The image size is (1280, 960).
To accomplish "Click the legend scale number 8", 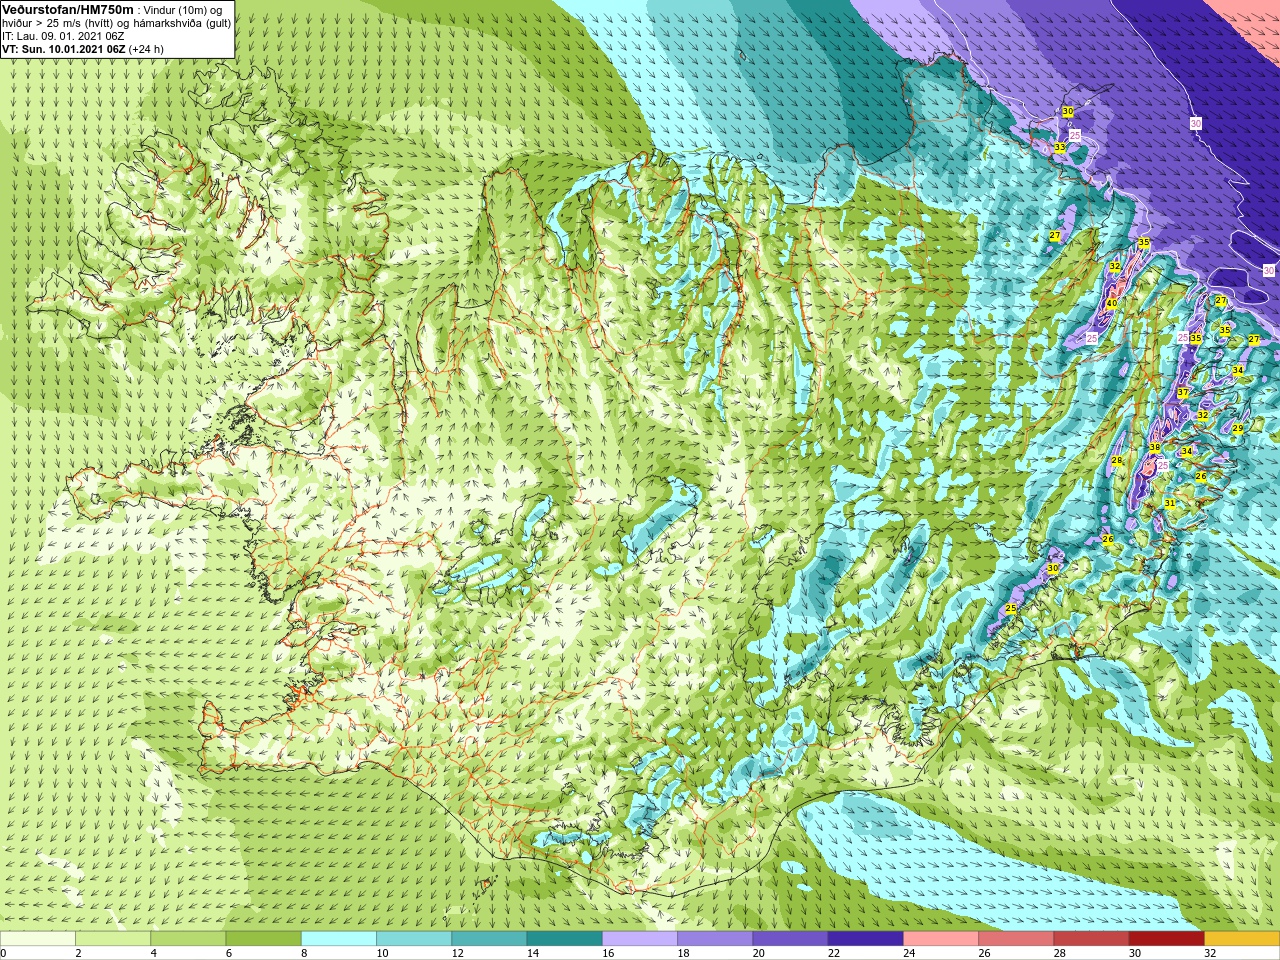I will coord(306,953).
